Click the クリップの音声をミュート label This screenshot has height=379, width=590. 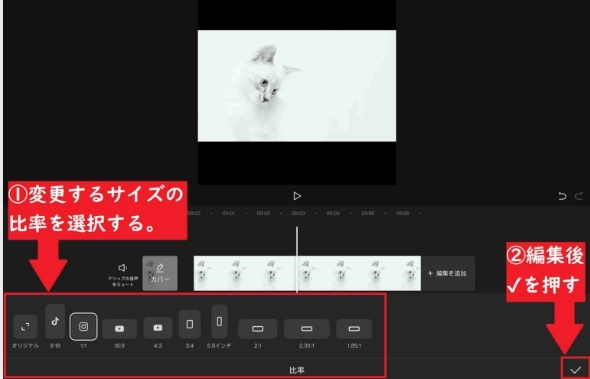coord(123,282)
